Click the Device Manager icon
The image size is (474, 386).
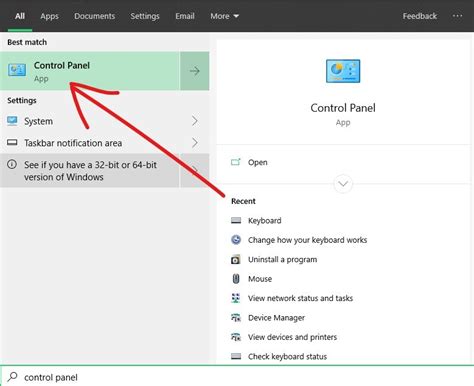(236, 318)
